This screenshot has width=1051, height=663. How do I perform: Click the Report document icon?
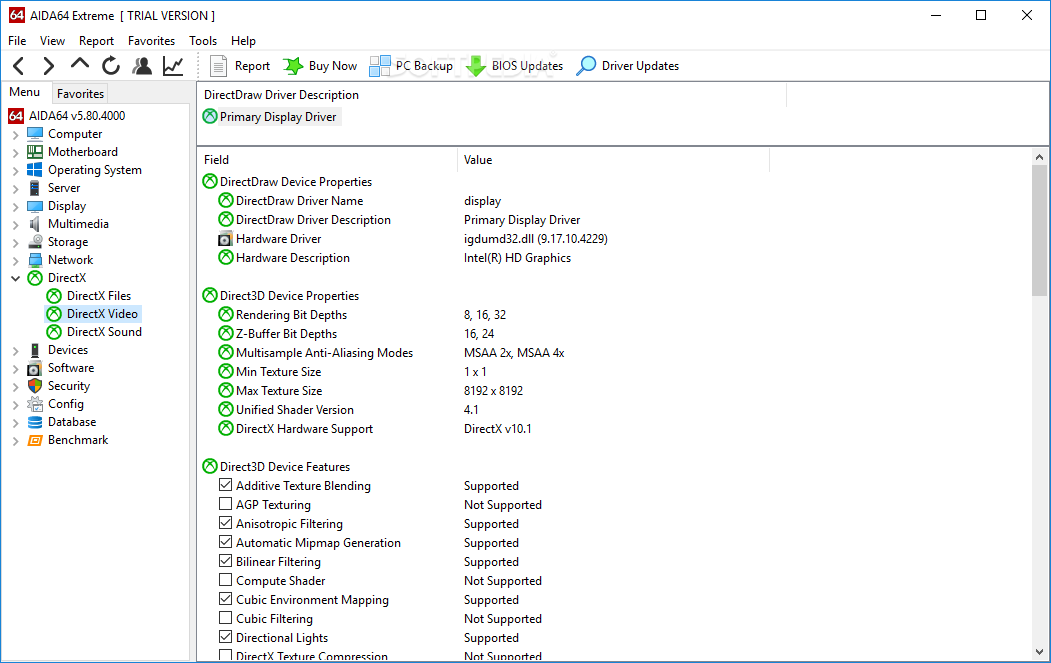219,66
